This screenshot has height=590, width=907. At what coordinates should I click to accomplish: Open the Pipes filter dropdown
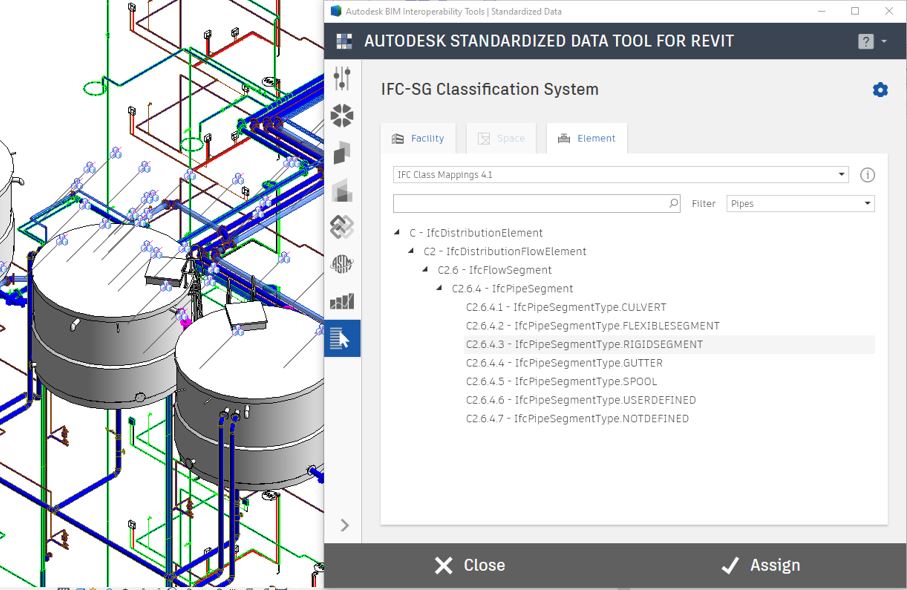click(x=800, y=203)
